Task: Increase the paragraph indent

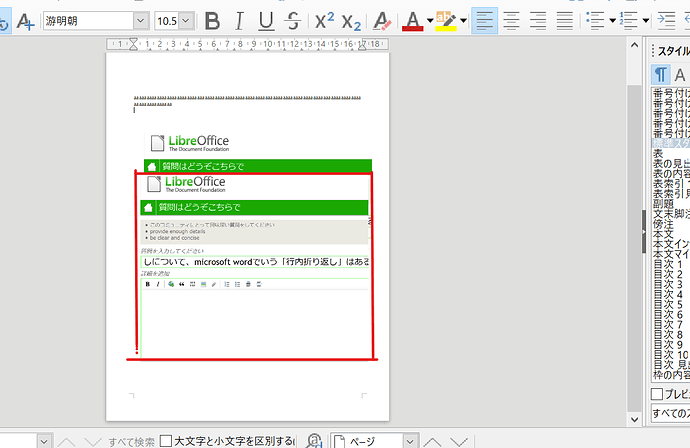Action: pos(666,21)
